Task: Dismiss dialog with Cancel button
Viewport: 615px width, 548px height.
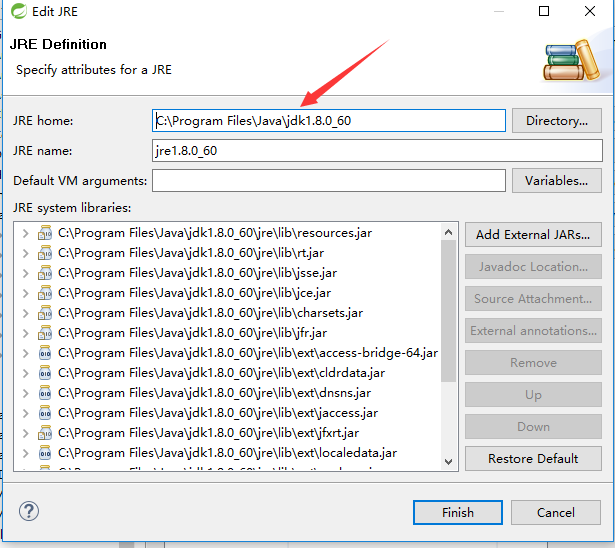Action: (x=556, y=512)
